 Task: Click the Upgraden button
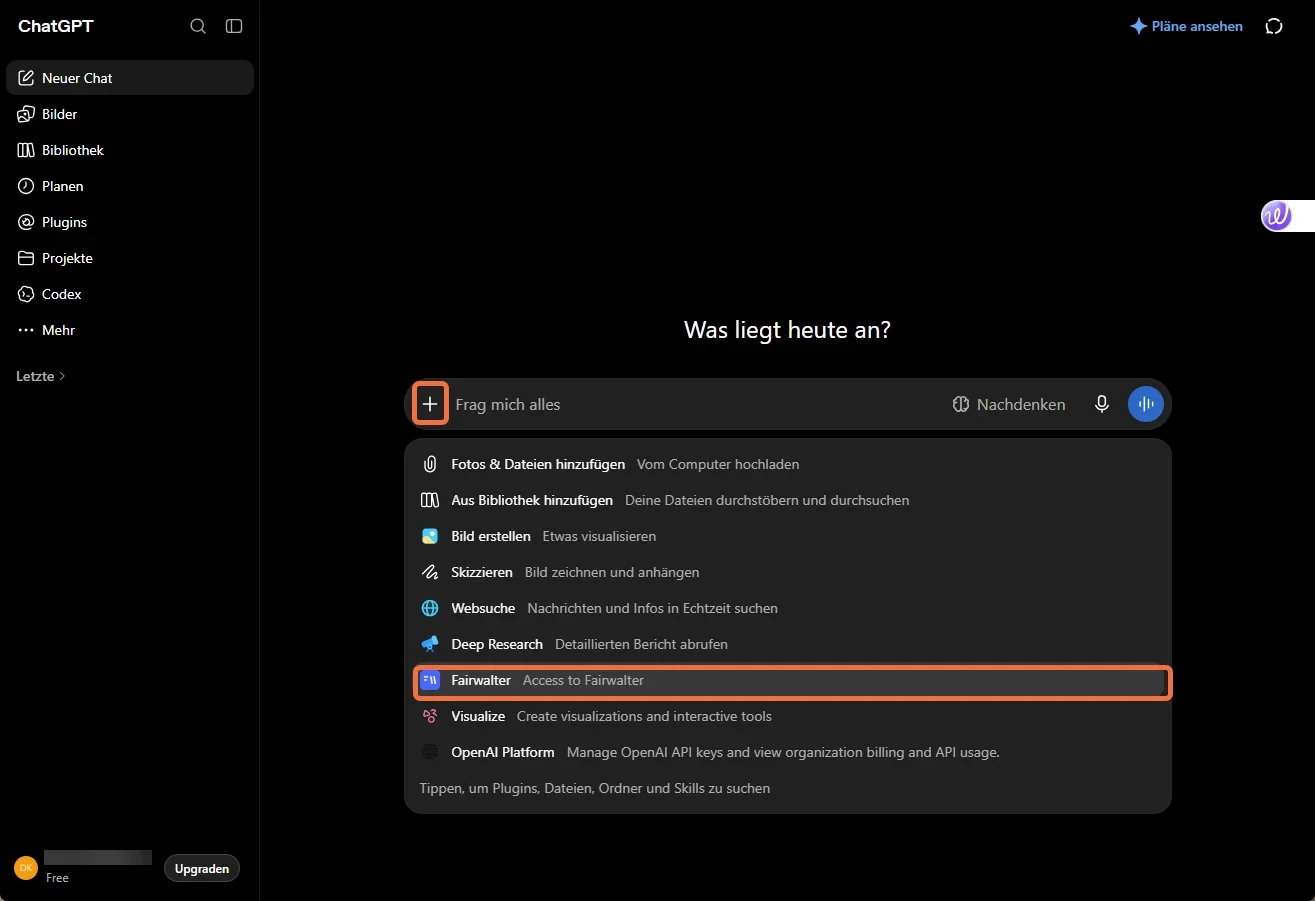point(202,869)
